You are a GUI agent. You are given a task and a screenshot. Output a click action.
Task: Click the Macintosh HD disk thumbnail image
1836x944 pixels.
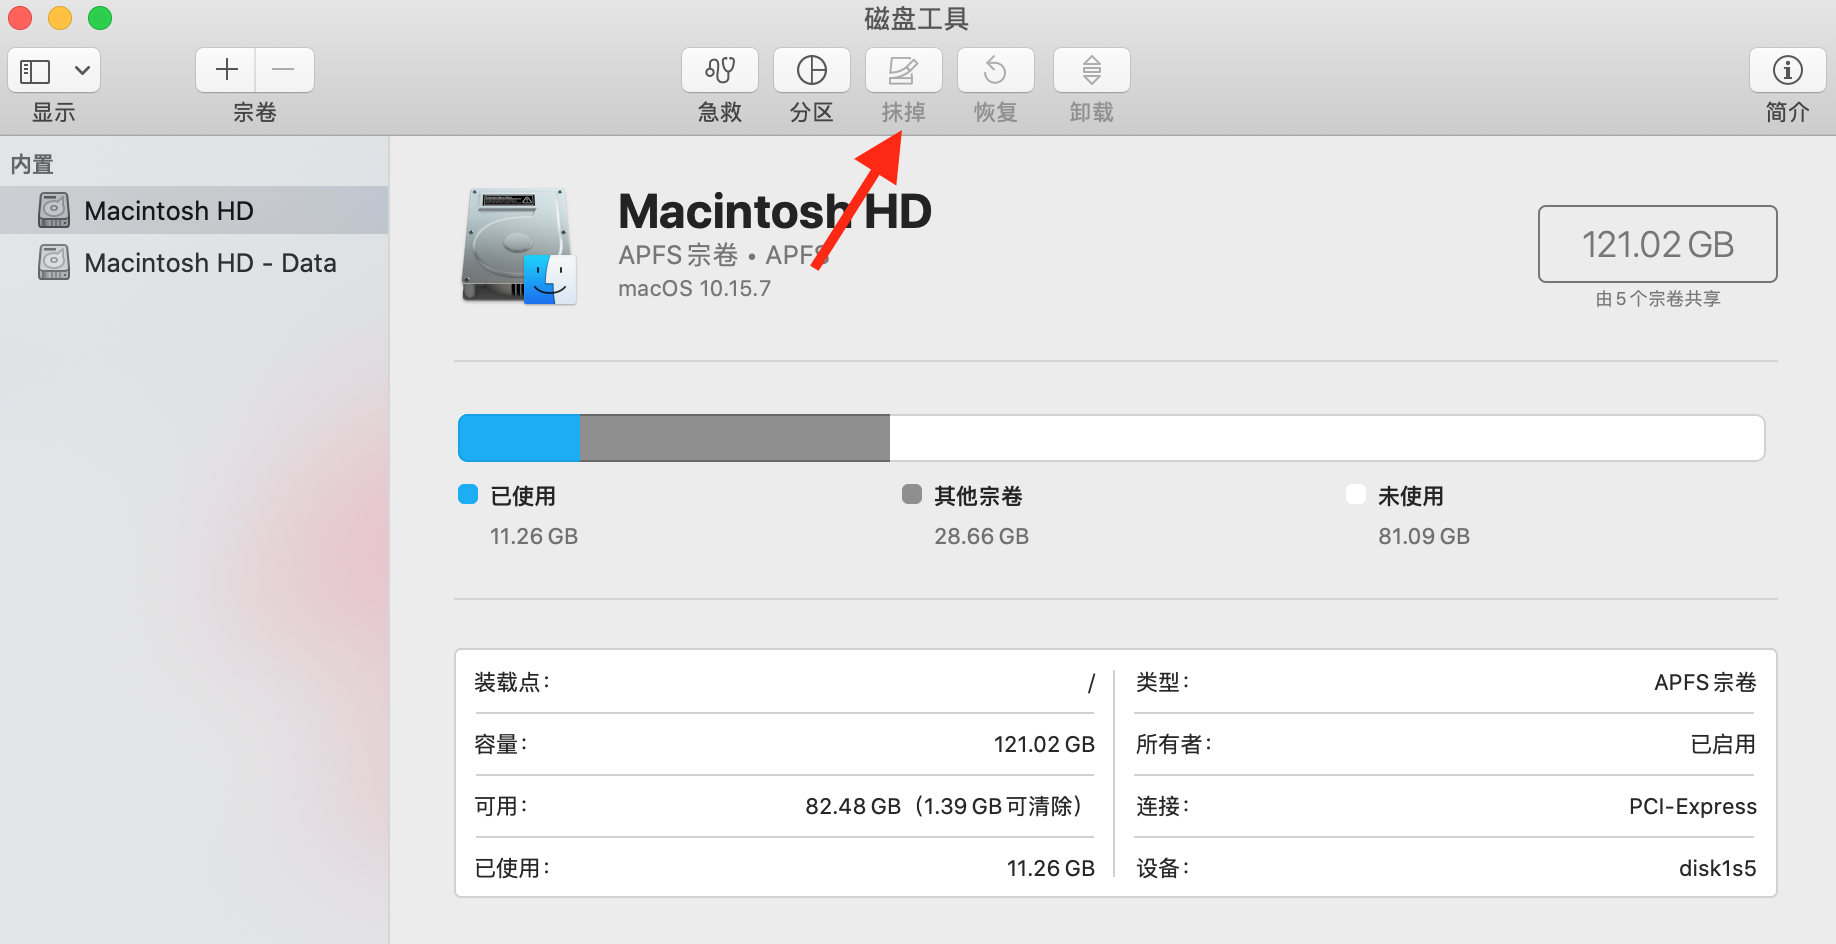point(516,245)
